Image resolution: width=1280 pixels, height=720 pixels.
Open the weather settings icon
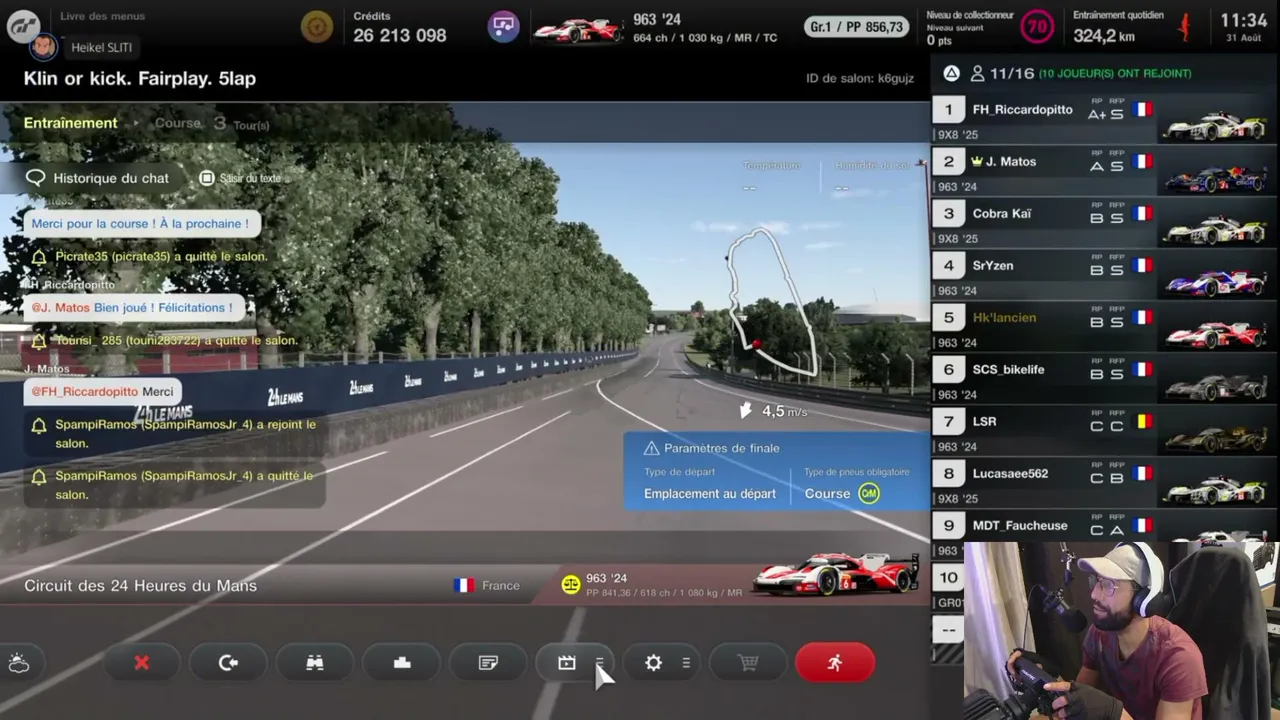(x=19, y=663)
